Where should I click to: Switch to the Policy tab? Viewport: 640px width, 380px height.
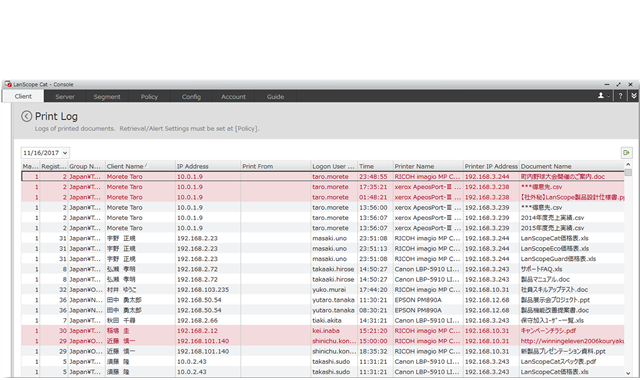tap(149, 97)
